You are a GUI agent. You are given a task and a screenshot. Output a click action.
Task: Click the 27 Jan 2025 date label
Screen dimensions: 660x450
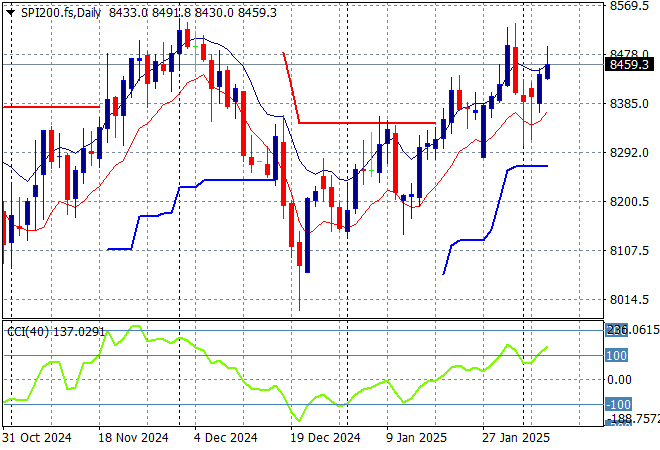tap(516, 438)
